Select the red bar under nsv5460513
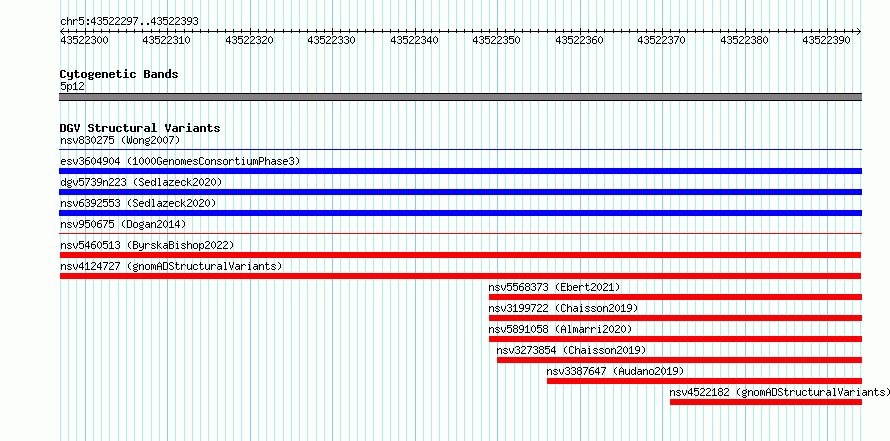The height and width of the screenshot is (441, 890). click(x=460, y=255)
